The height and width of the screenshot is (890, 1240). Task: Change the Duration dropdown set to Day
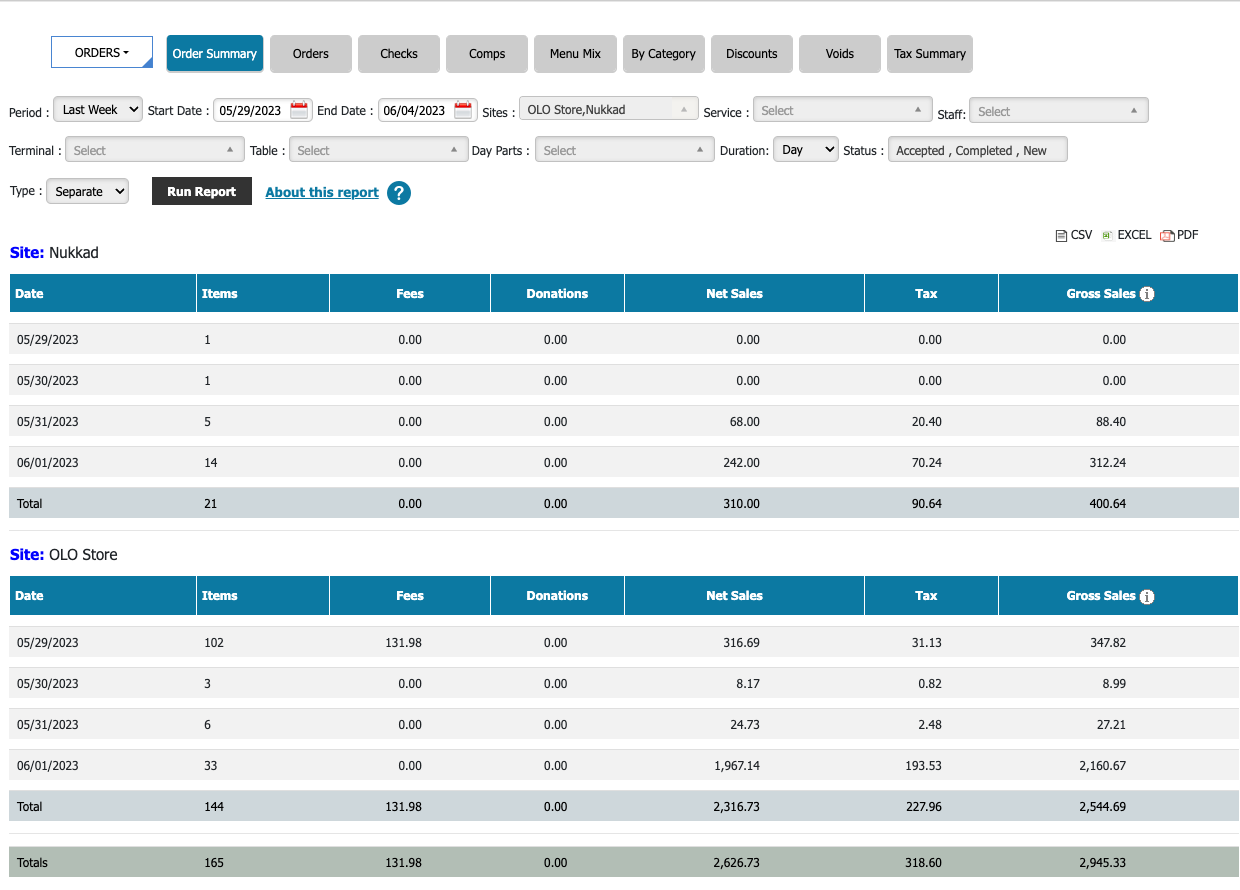(x=806, y=150)
